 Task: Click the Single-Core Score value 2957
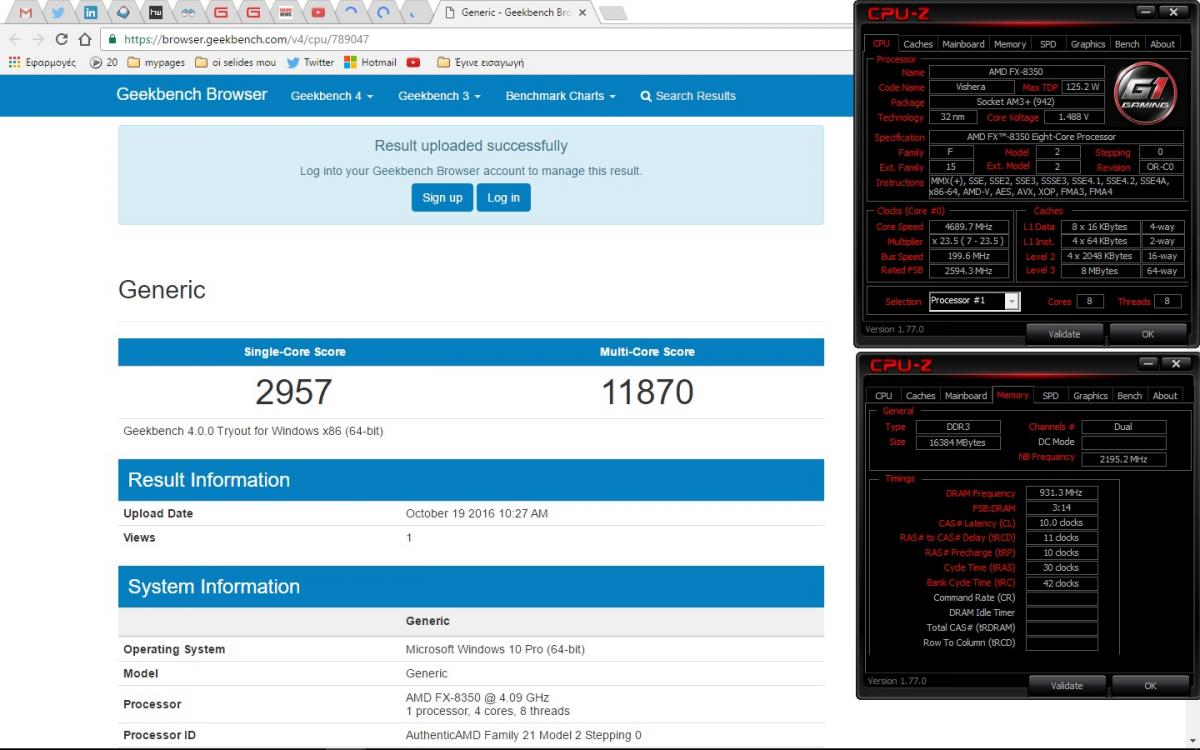pos(294,392)
